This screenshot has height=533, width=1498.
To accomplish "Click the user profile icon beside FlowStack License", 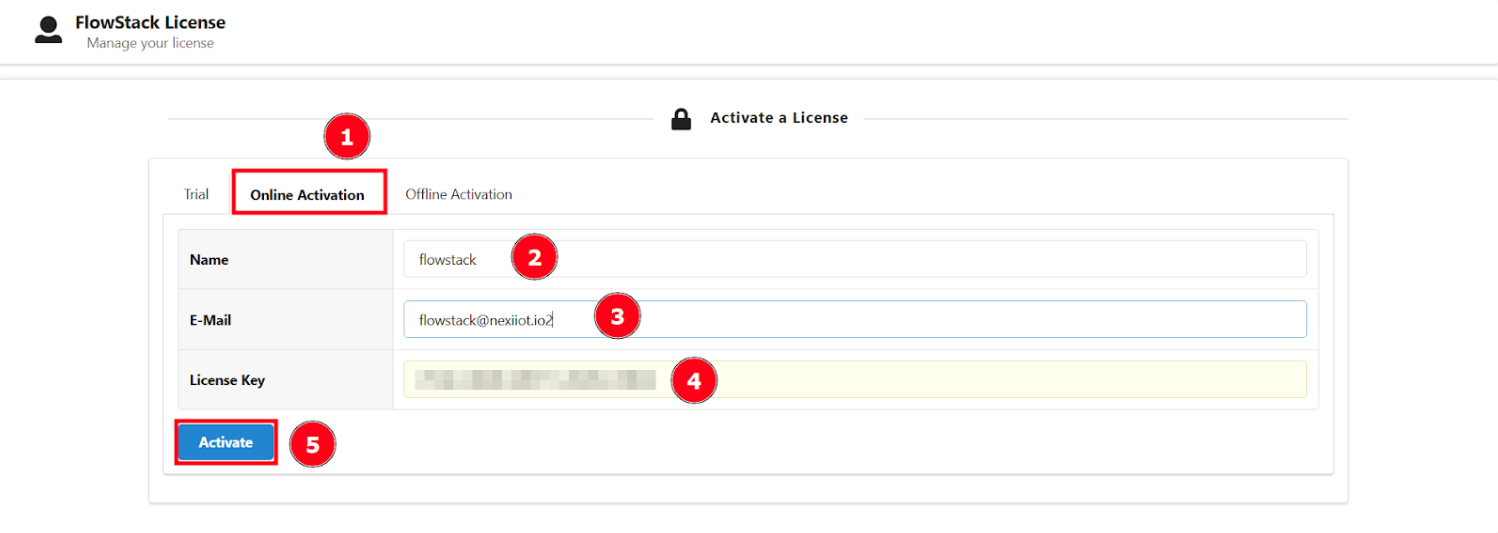I will (x=48, y=30).
